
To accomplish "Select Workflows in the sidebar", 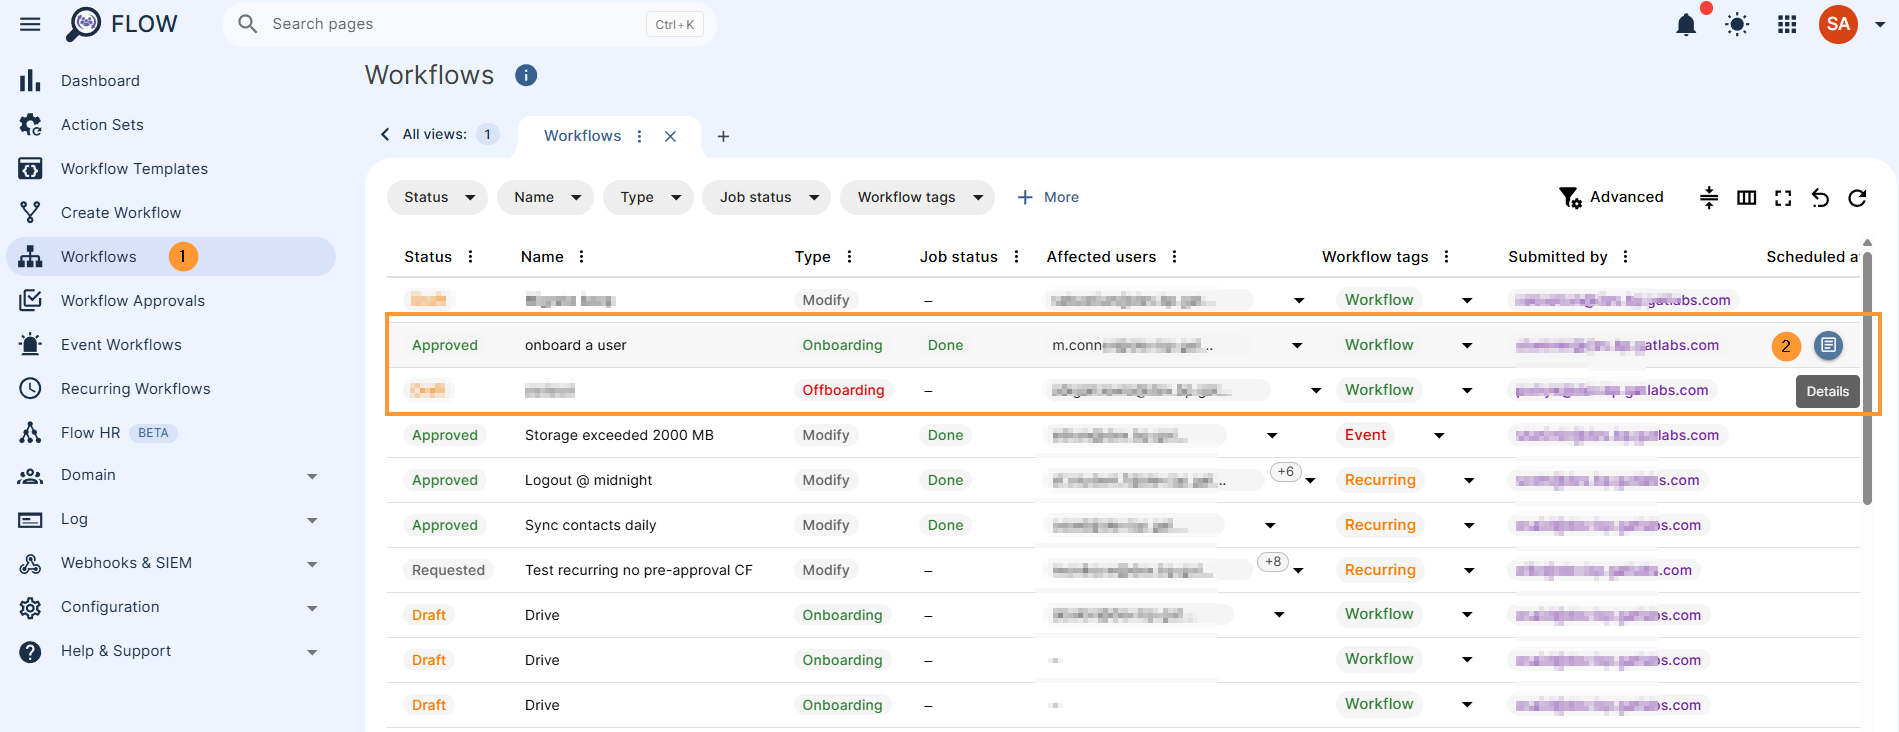I will pyautogui.click(x=171, y=257).
